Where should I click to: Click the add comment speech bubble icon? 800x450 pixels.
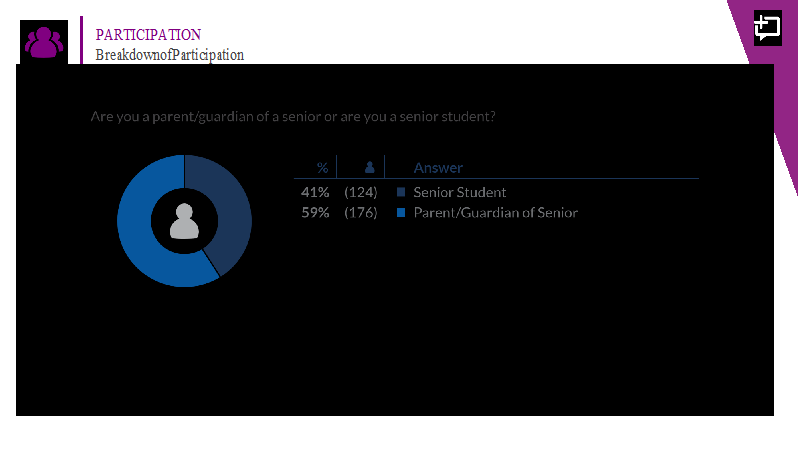pyautogui.click(x=767, y=28)
